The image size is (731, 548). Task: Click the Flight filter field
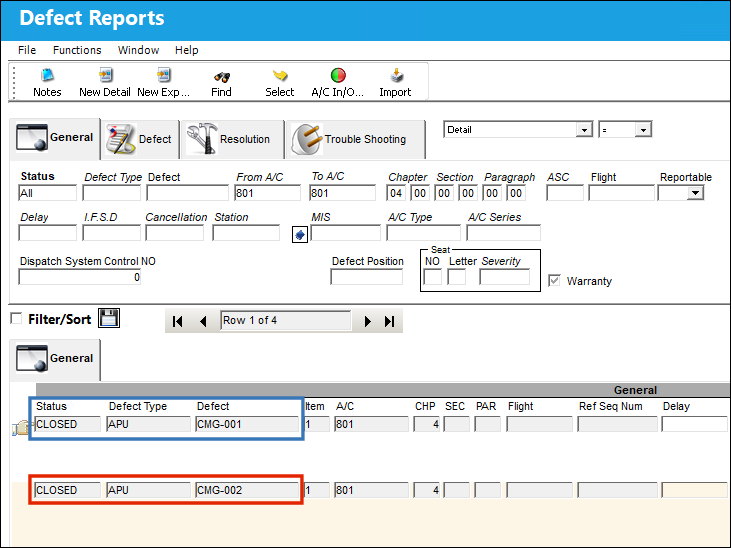click(621, 193)
